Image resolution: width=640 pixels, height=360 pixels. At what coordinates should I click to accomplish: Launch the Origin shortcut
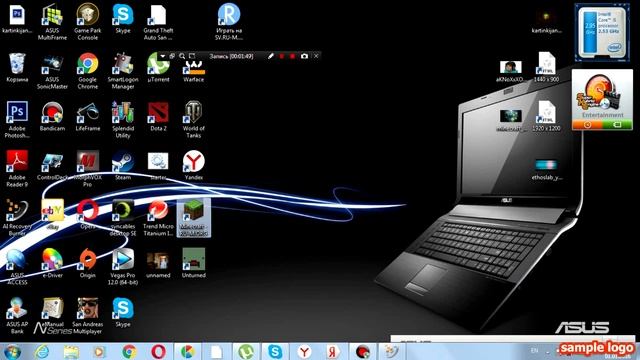tap(87, 264)
